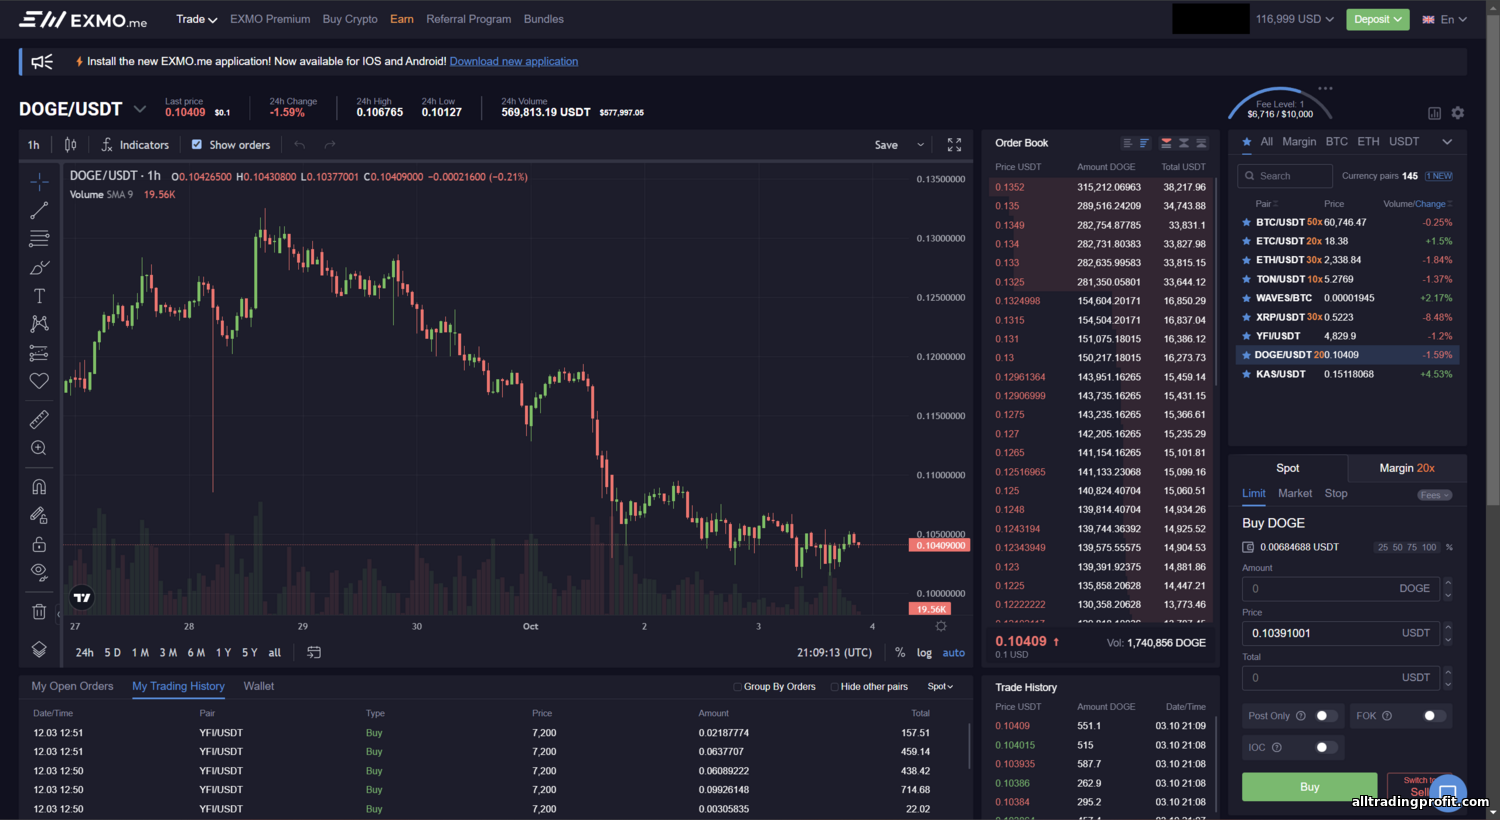1500x820 pixels.
Task: Open the Trade dropdown menu
Action: coord(196,19)
